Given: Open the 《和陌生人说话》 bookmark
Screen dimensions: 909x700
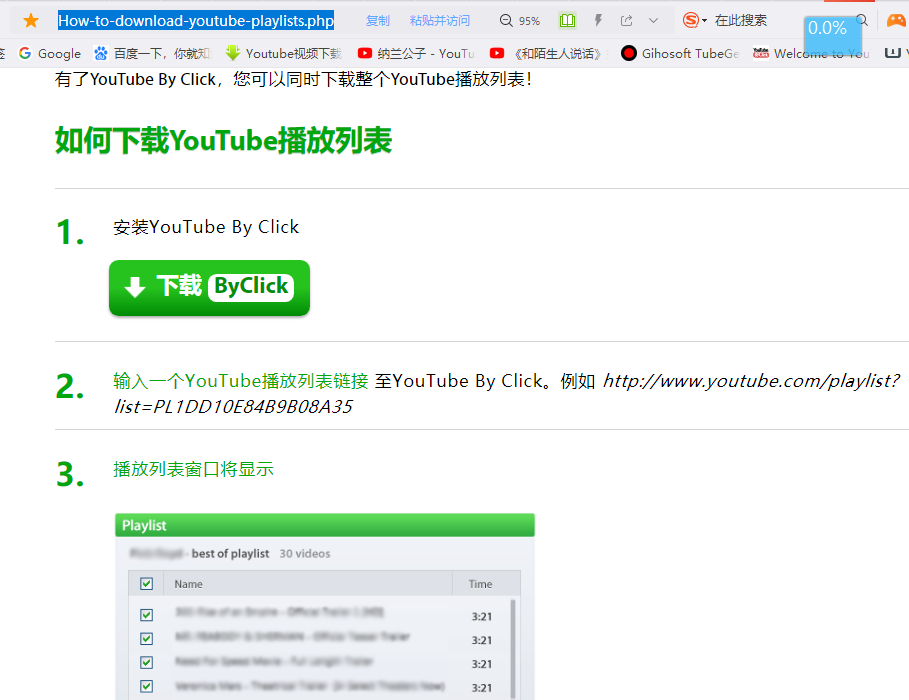Looking at the screenshot, I should point(548,53).
